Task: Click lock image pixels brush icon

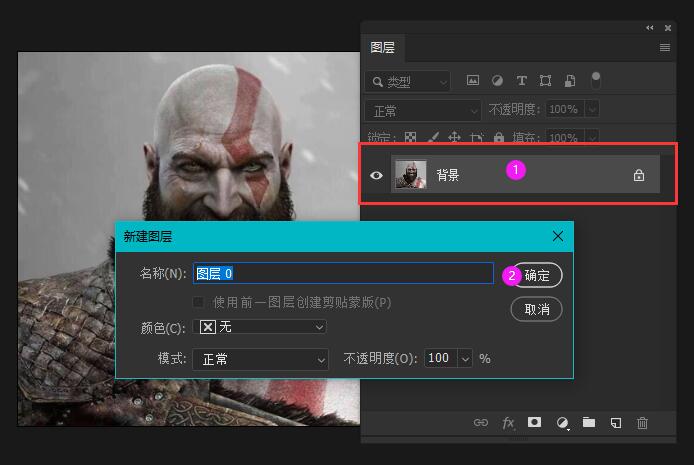Action: (x=432, y=137)
